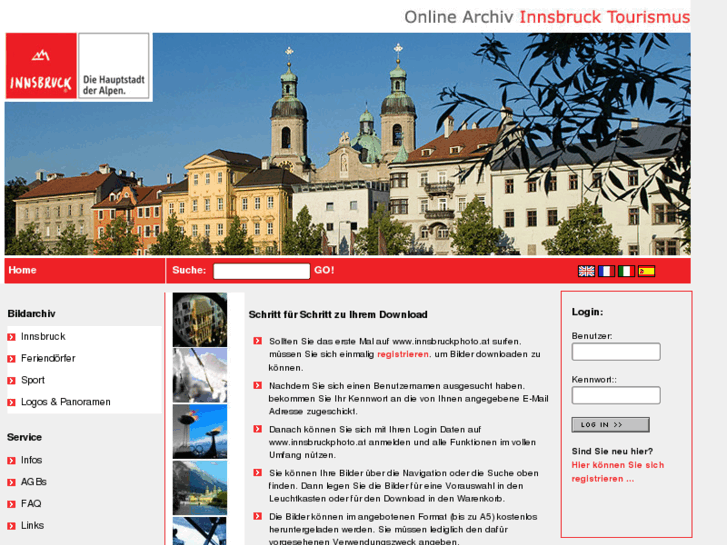The image size is (727, 545).
Task: Click bullet arrow beside 'Nachdem Sie sich einen'
Action: click(x=258, y=385)
